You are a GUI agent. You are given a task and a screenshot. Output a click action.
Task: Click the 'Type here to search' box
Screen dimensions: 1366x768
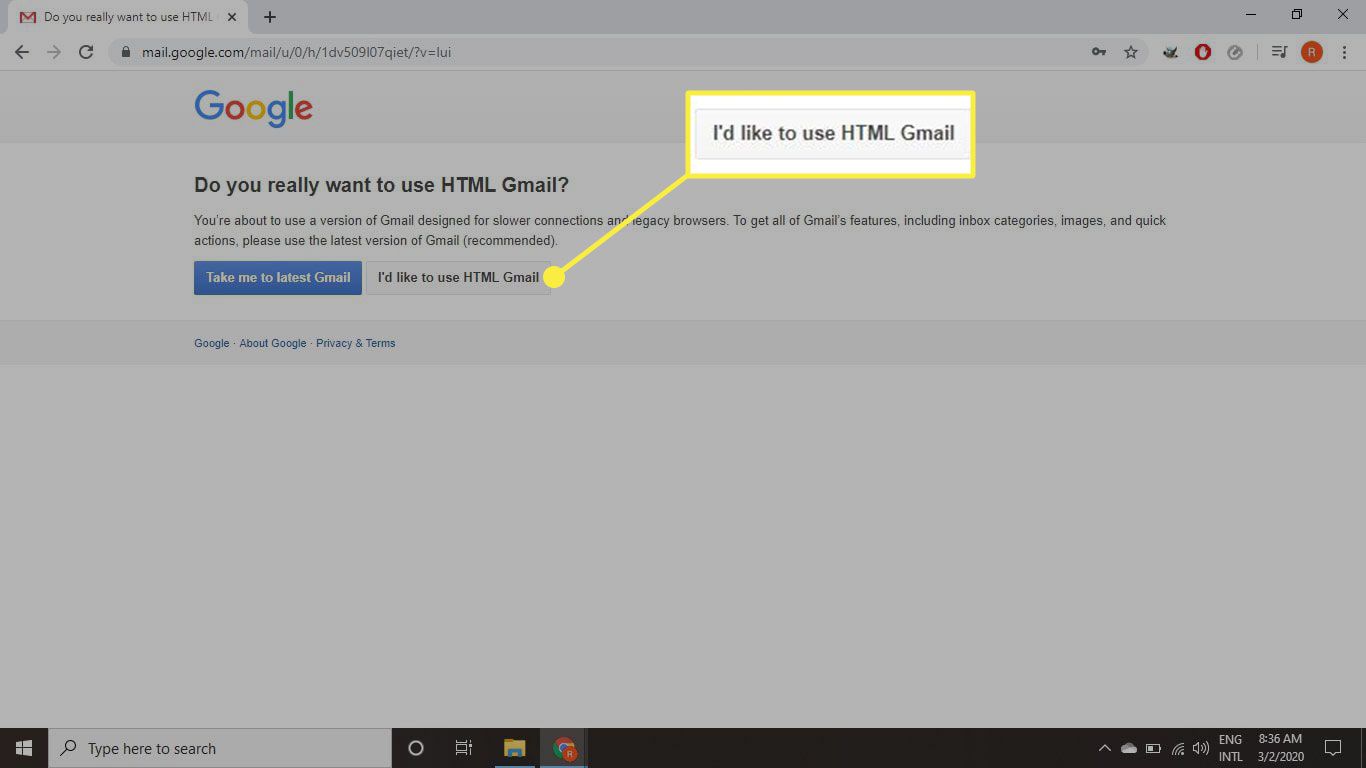[x=220, y=748]
